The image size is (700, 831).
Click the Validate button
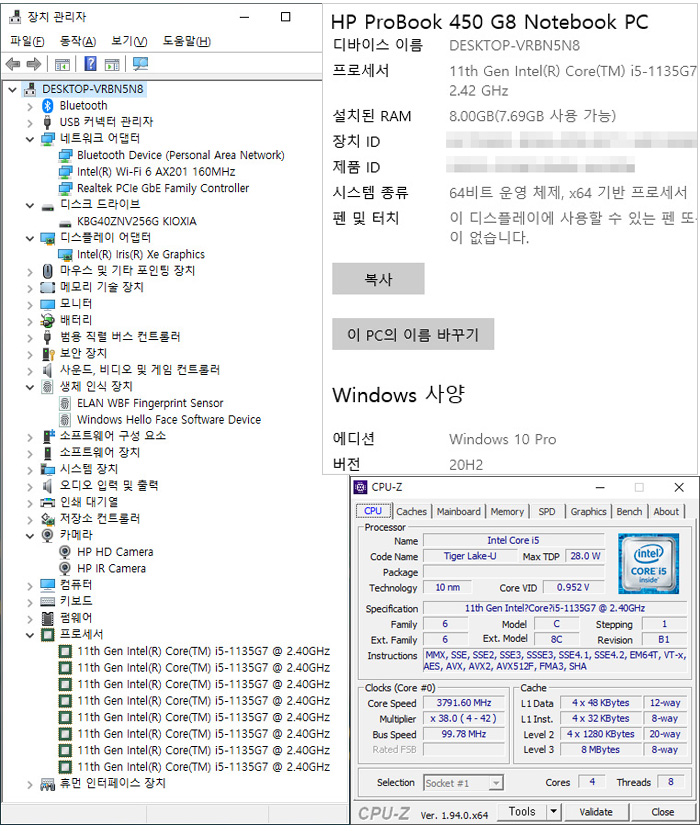pos(596,811)
